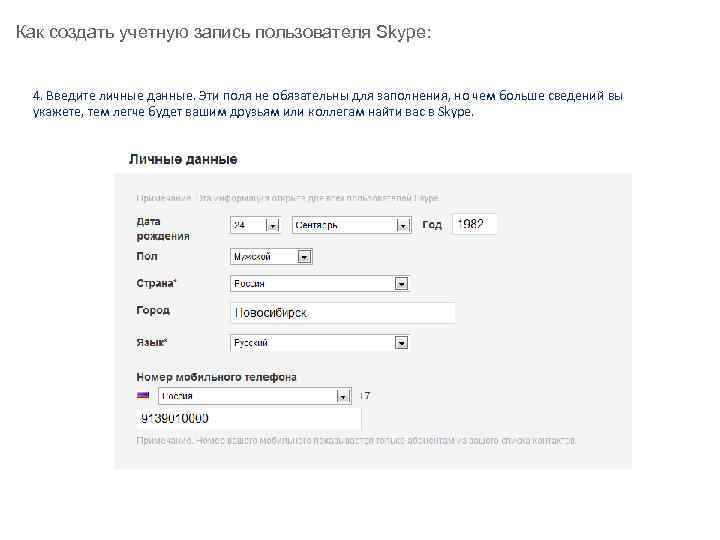Click the Год field containing 1982

473,225
